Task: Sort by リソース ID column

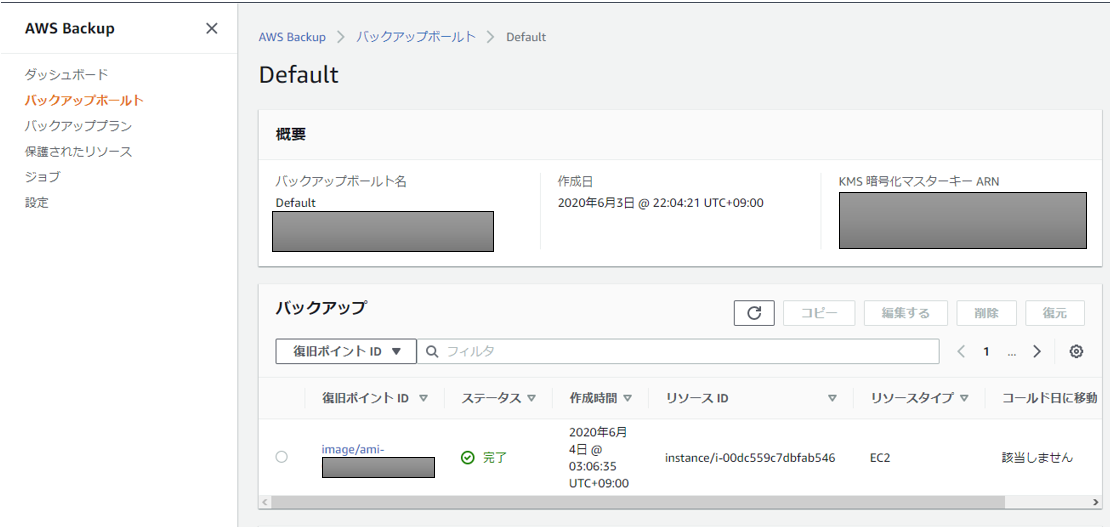Action: (x=832, y=398)
